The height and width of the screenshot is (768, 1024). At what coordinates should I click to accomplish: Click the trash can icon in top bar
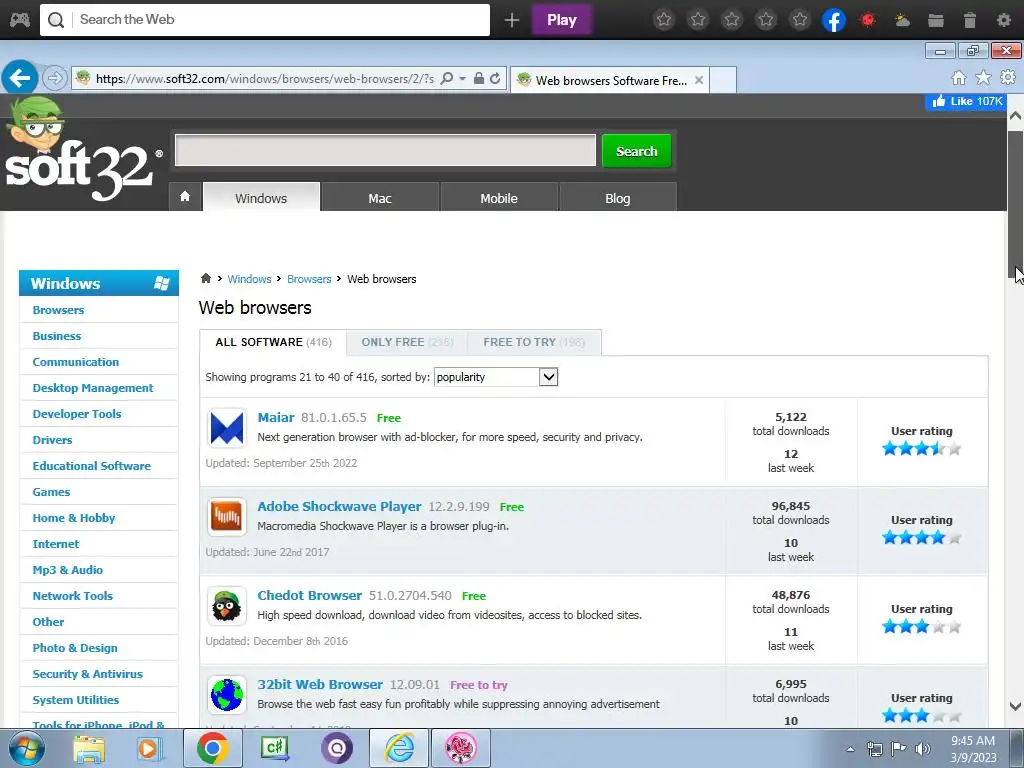click(x=970, y=20)
